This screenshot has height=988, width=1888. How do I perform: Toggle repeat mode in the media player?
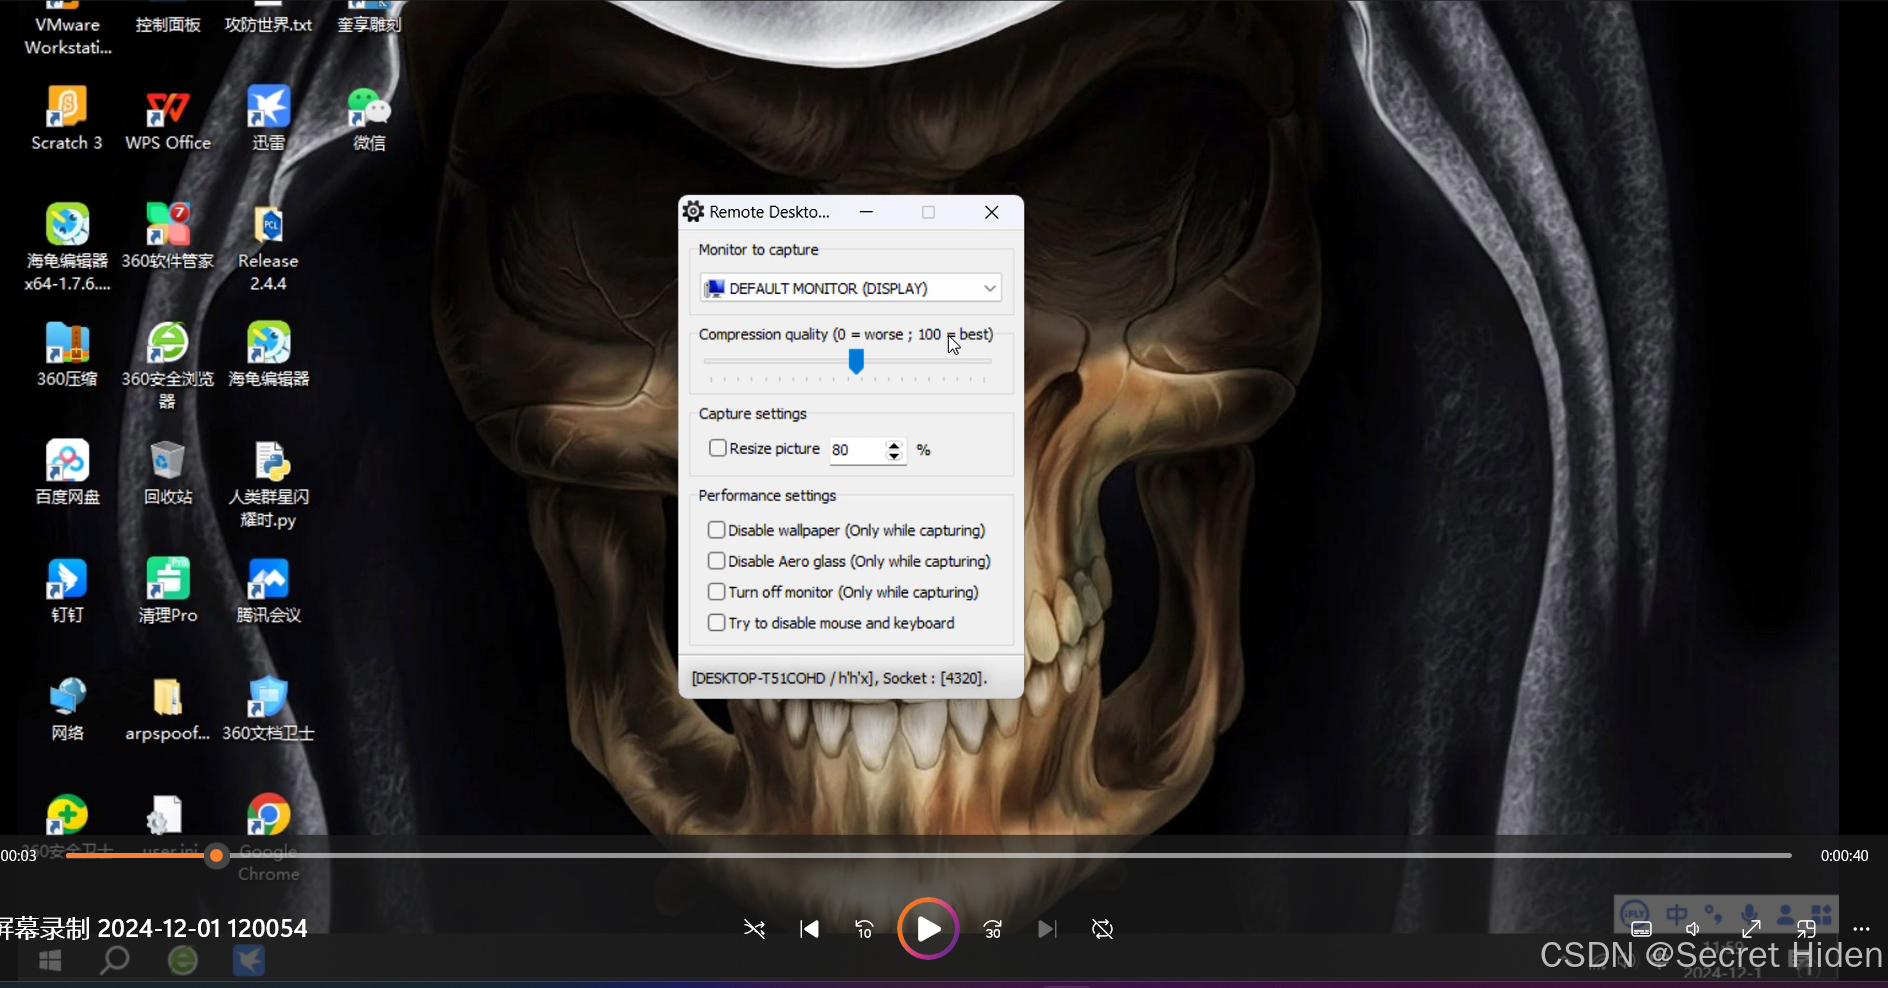click(1103, 929)
